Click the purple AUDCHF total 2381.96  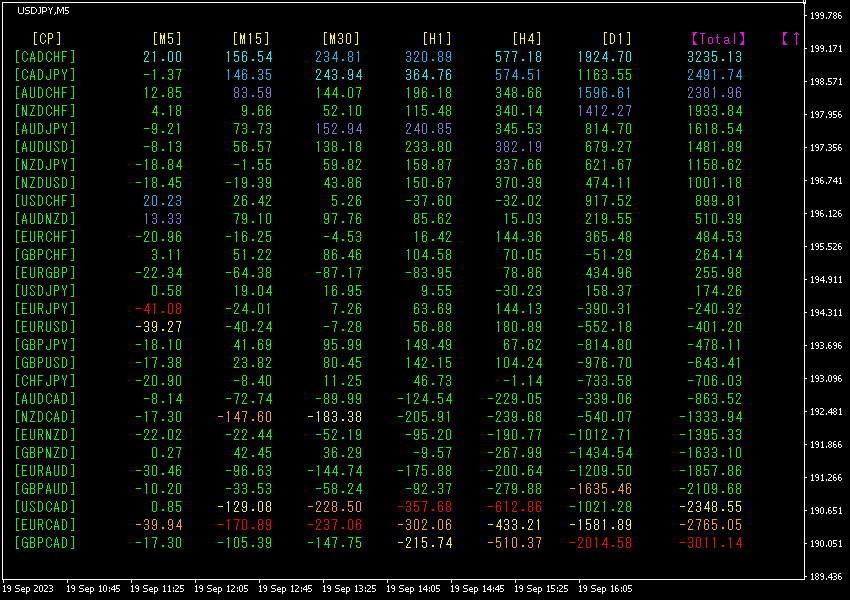[x=714, y=93]
